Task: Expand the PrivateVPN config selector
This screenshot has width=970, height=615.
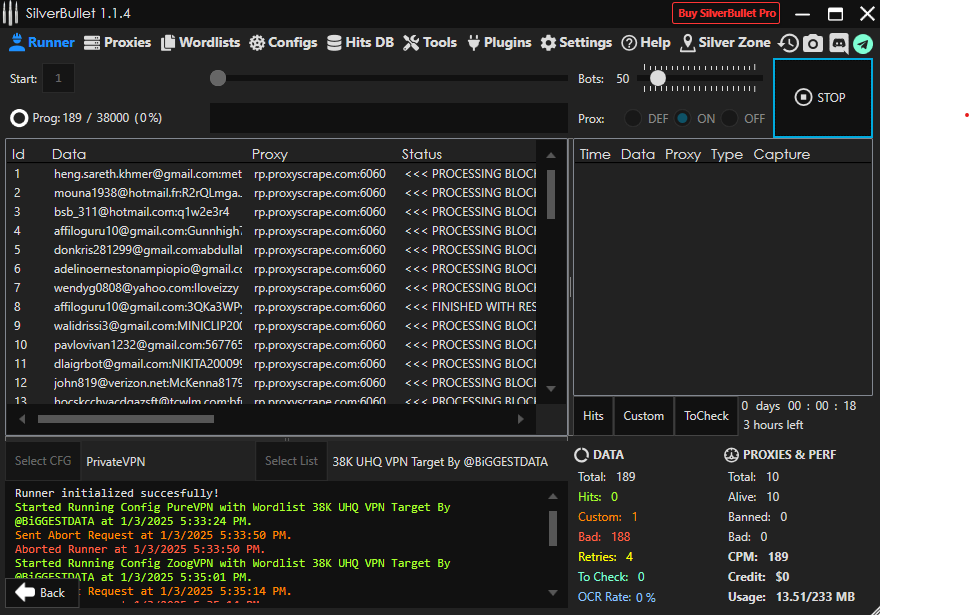Action: tap(160, 460)
